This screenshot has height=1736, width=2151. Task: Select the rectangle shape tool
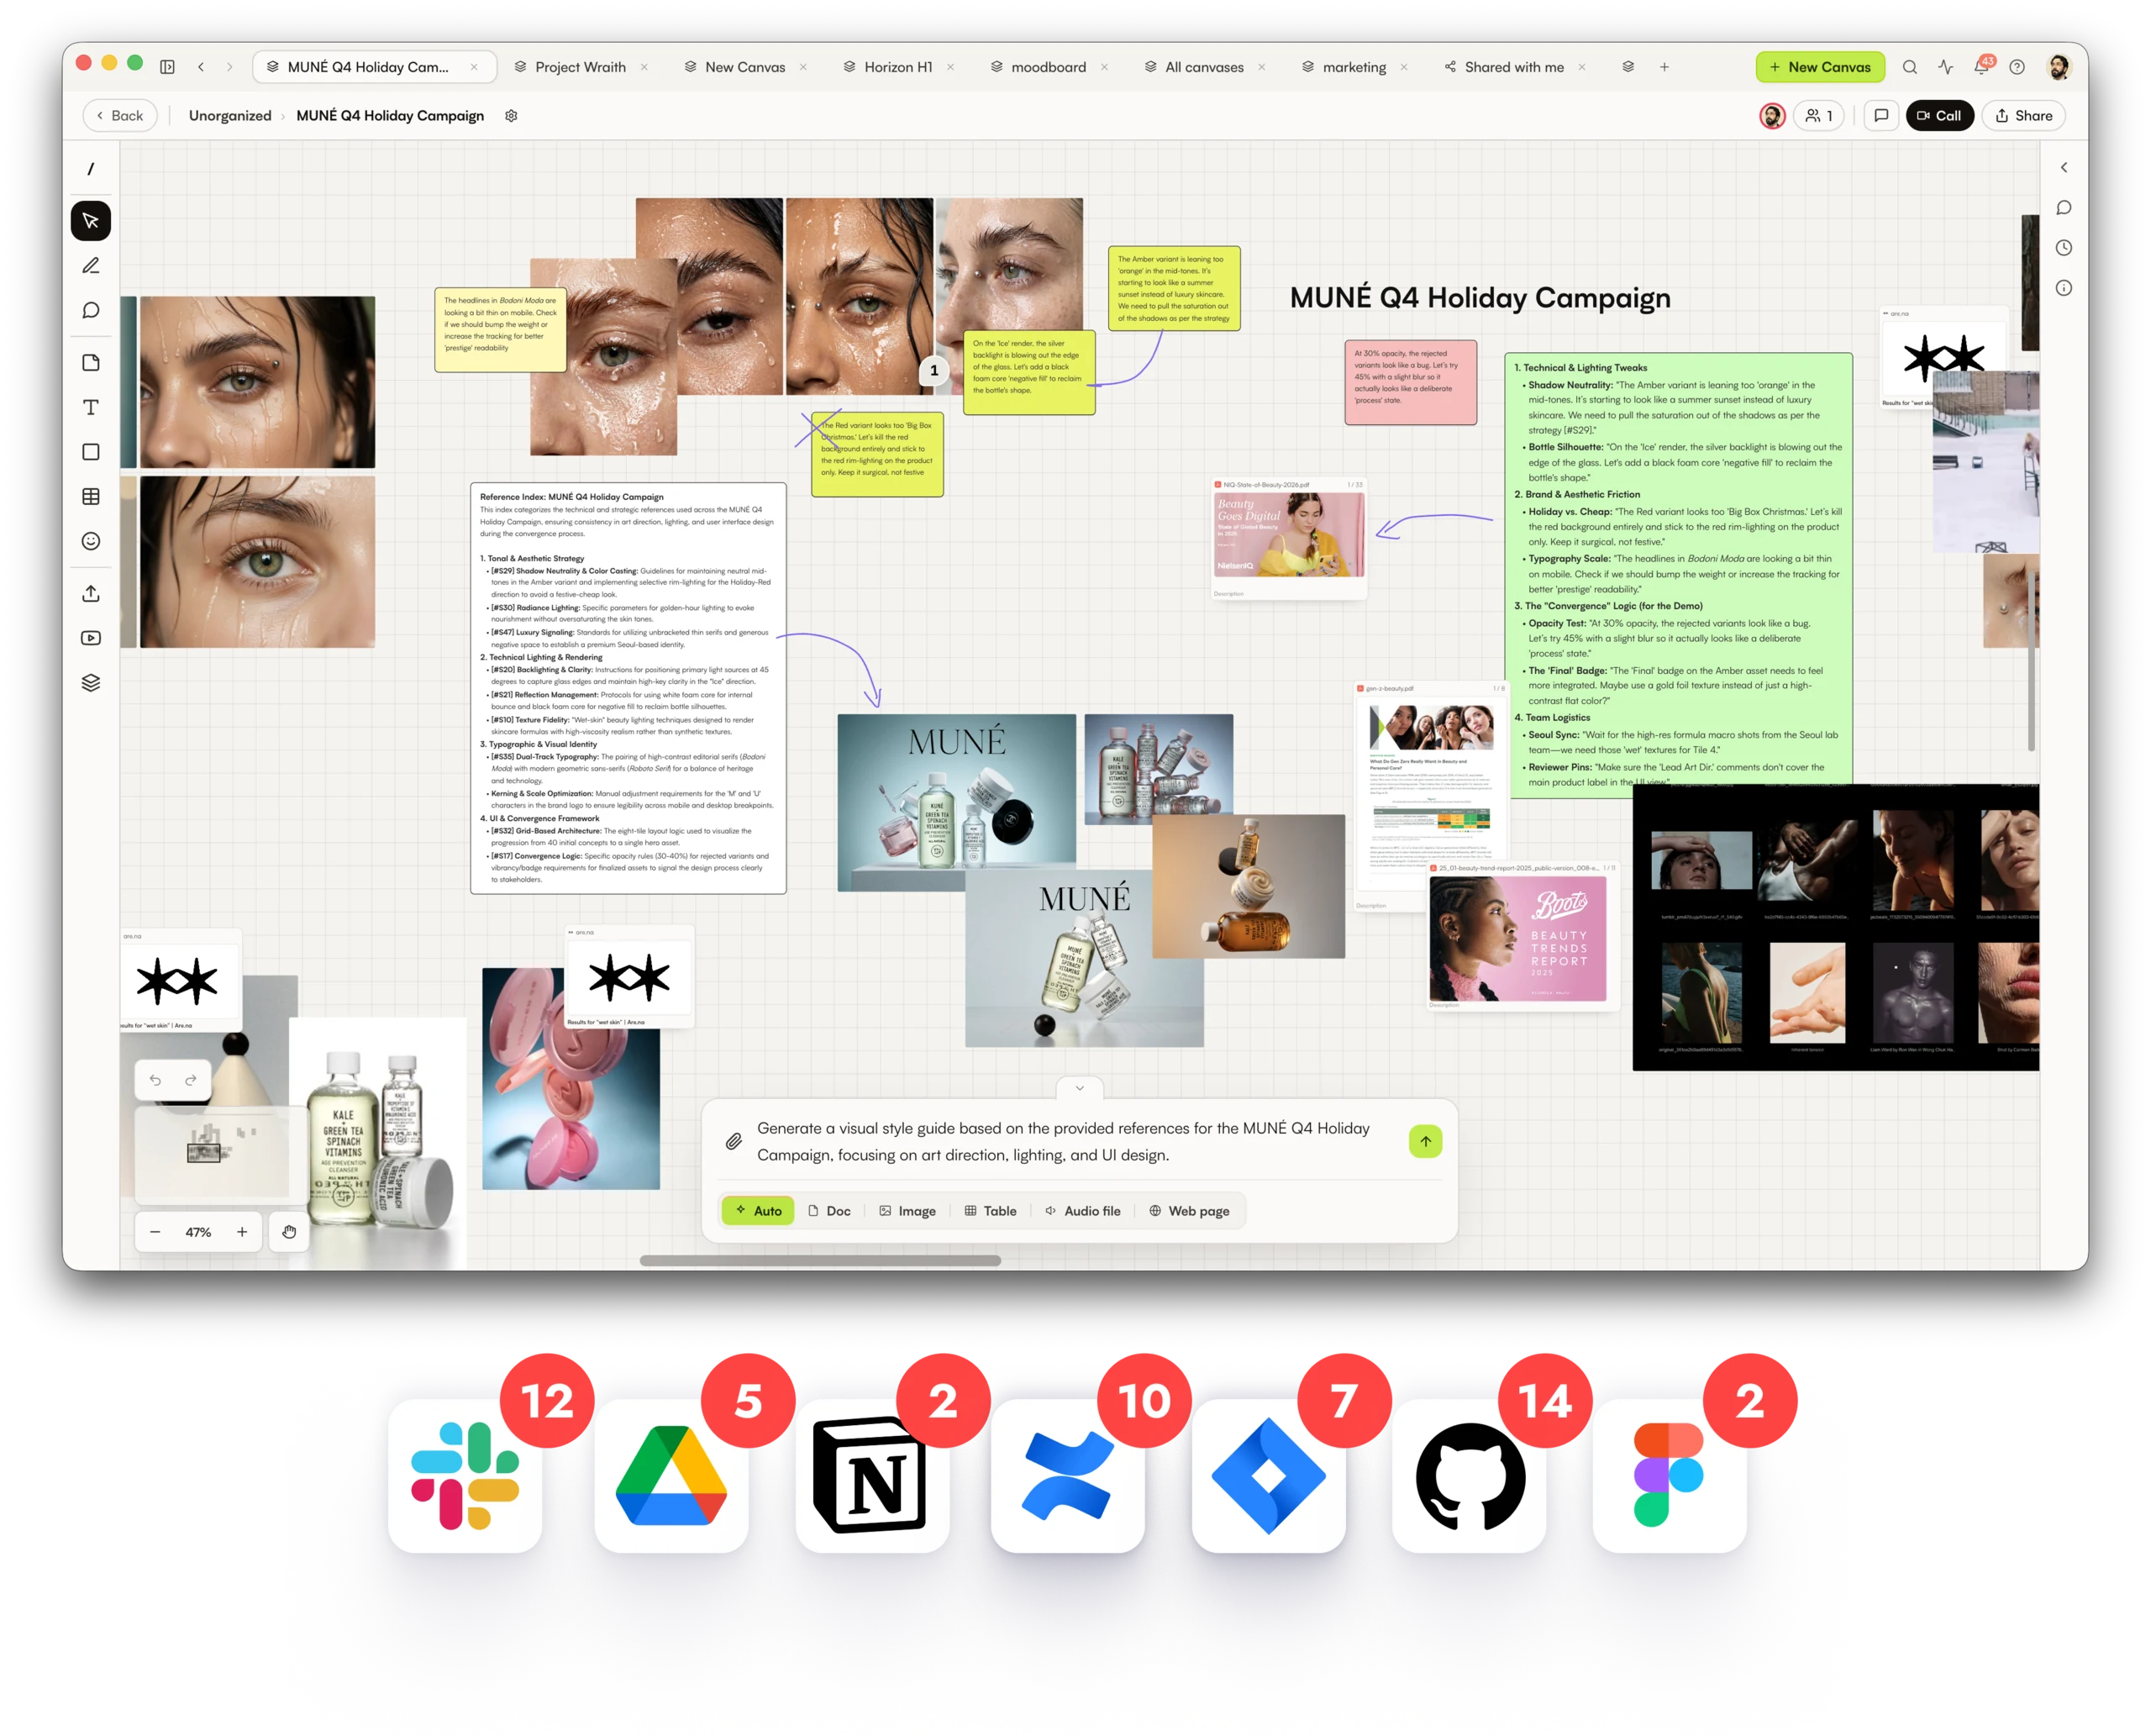(91, 452)
